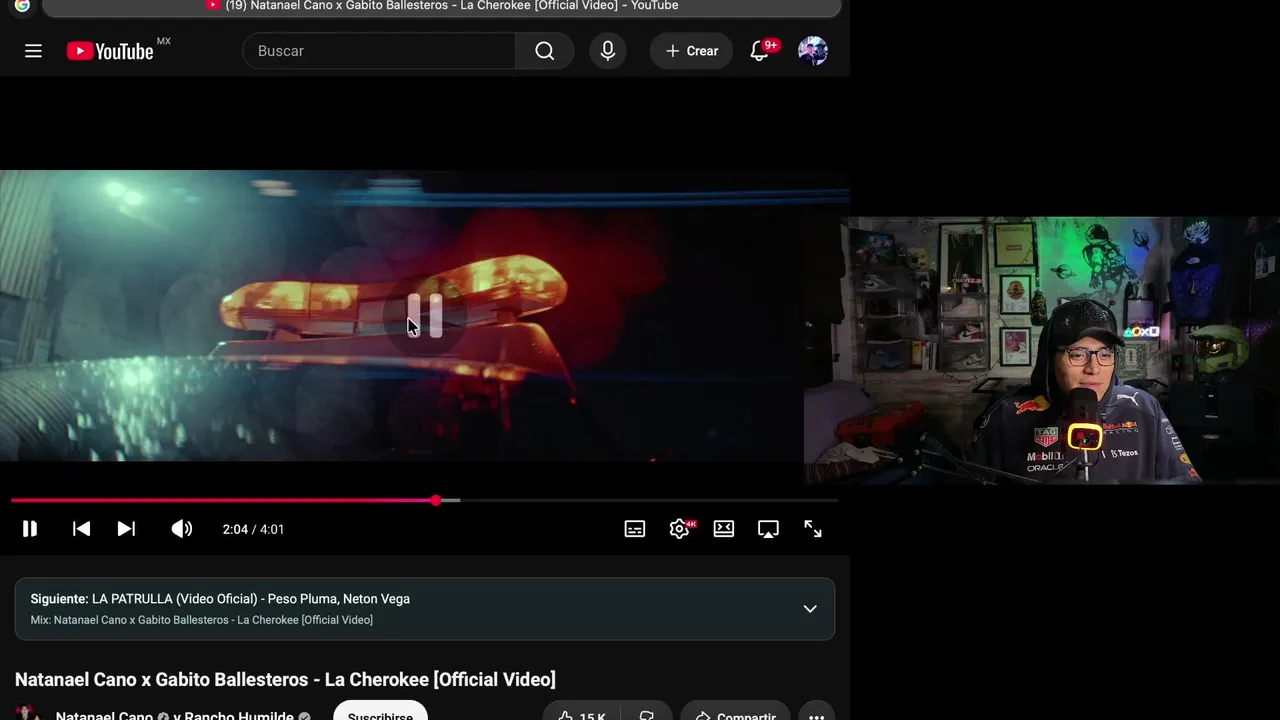Enter fullscreen mode
This screenshot has height=720, width=1280.
[813, 529]
